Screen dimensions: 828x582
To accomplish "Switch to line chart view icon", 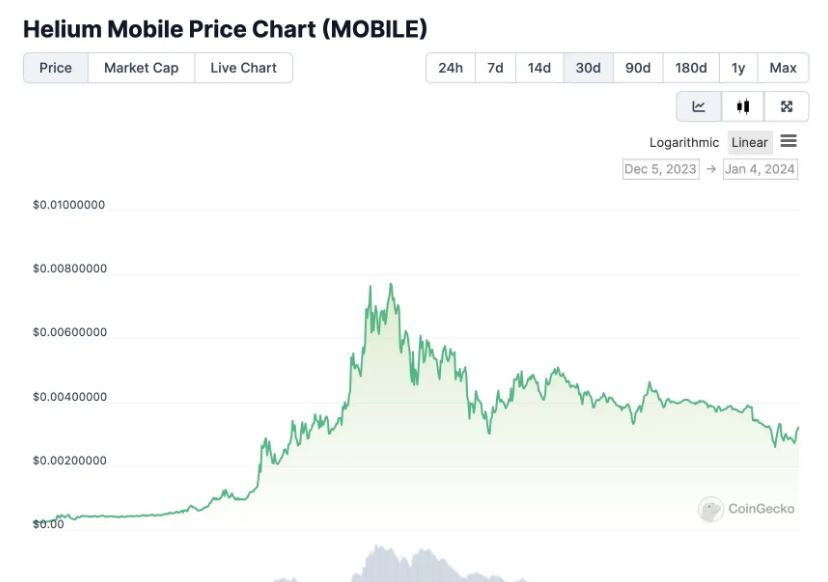I will [x=699, y=106].
